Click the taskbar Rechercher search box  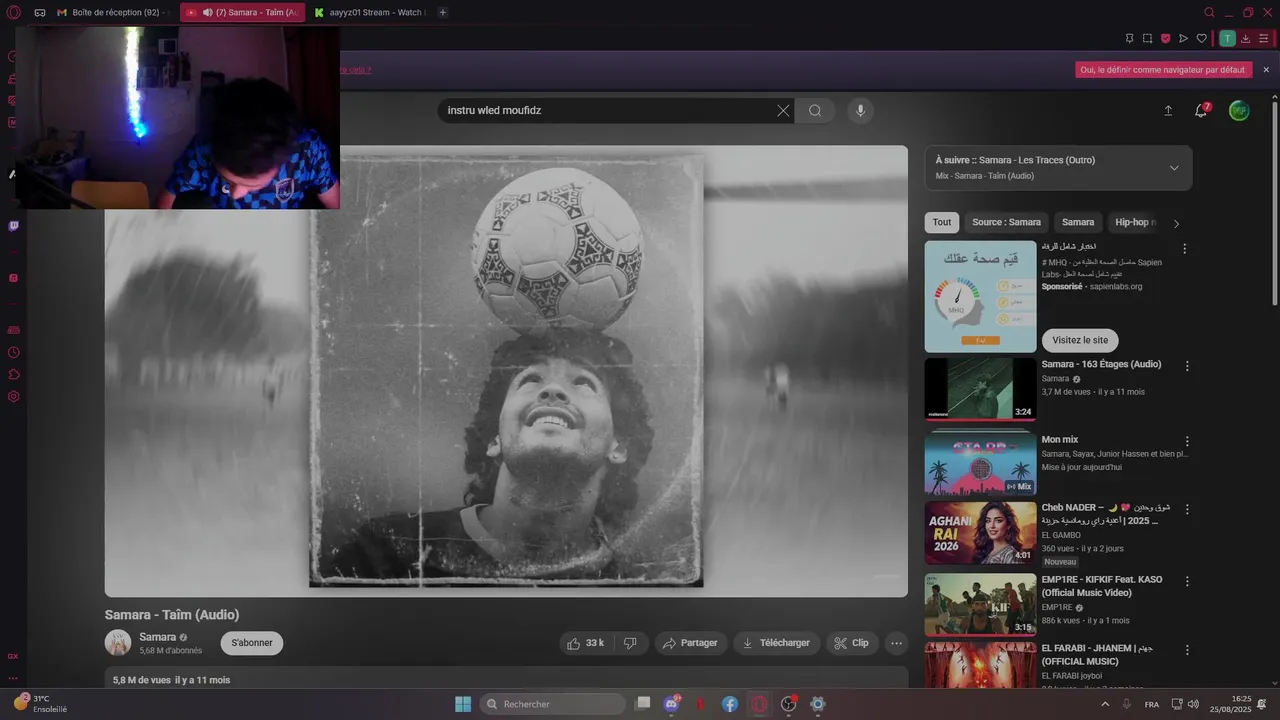553,704
